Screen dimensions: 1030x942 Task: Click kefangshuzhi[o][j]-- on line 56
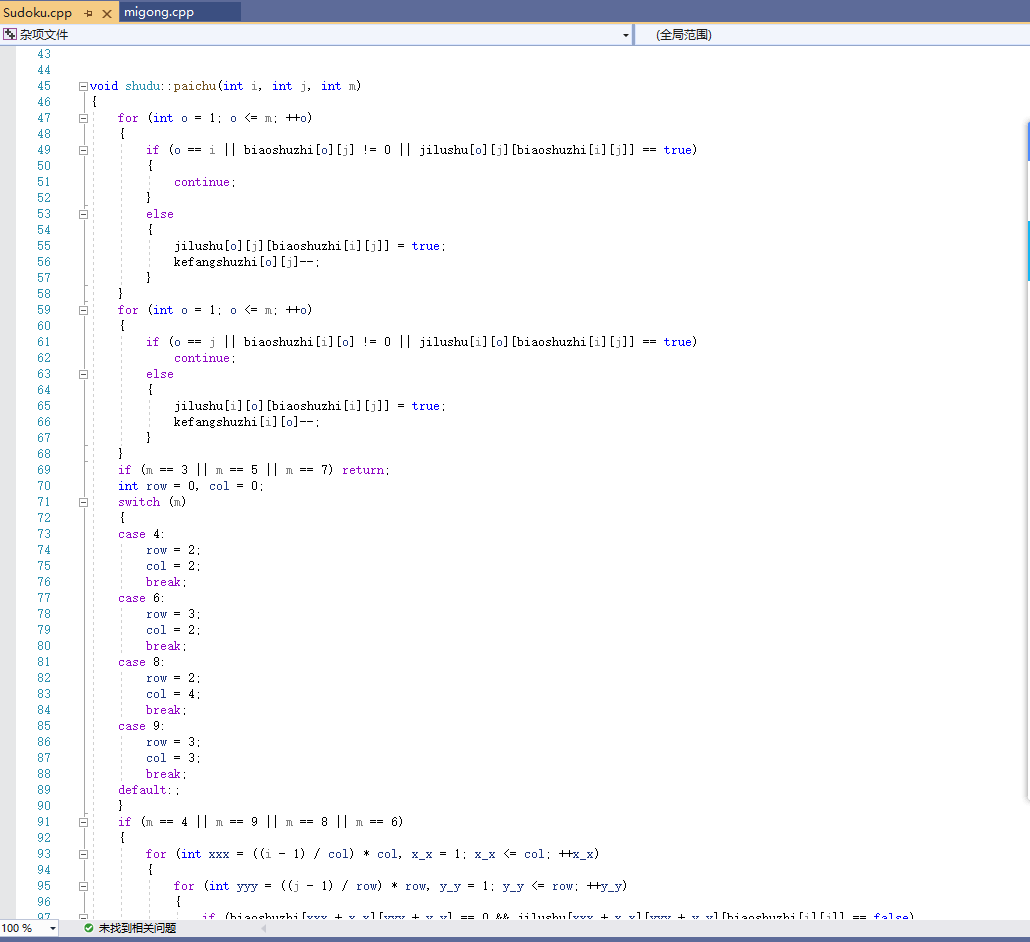coord(246,262)
